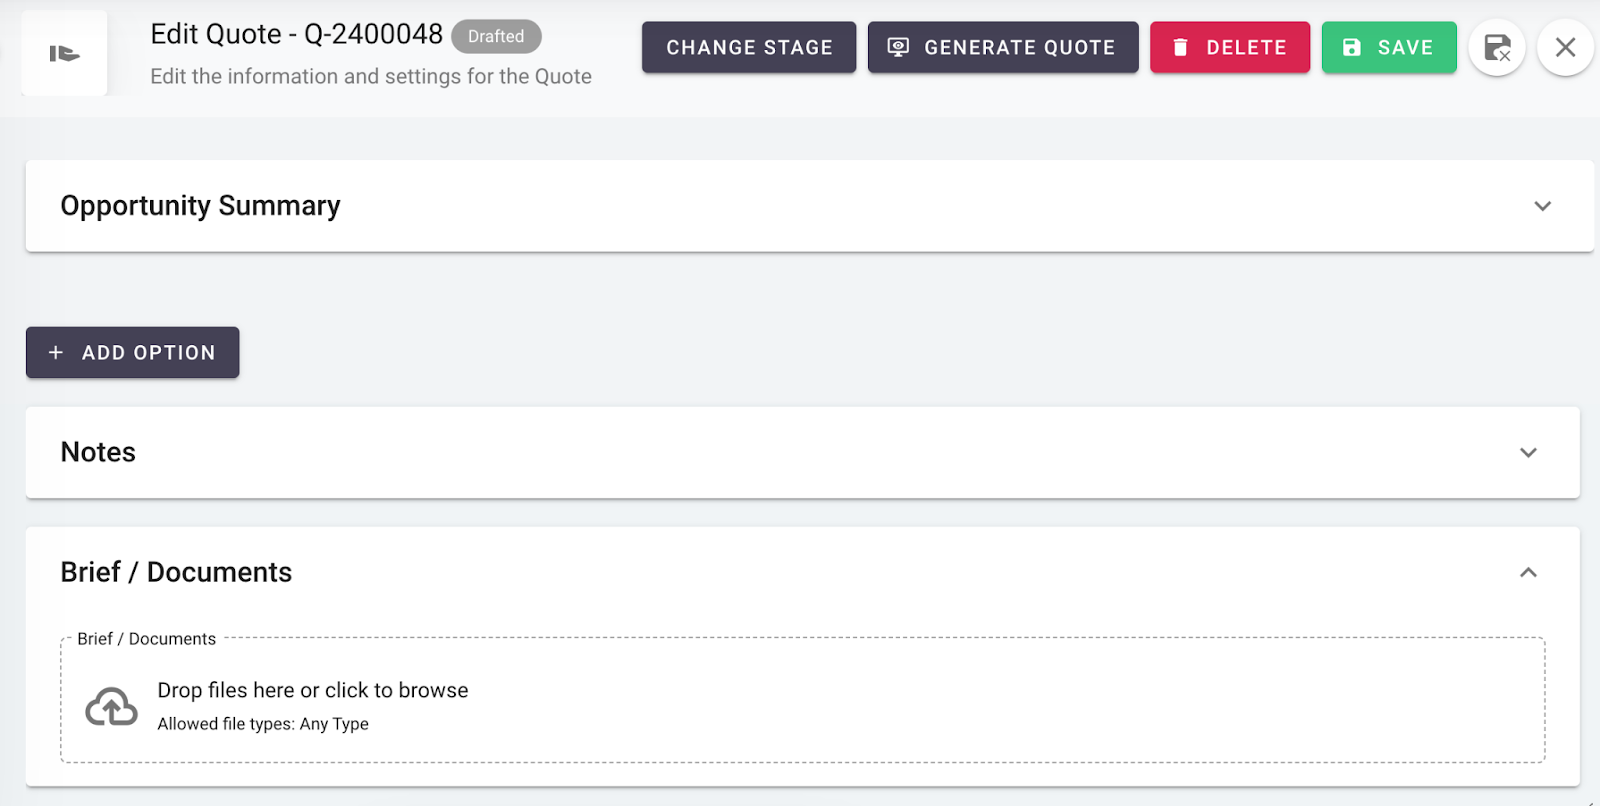
Task: Click the Notes section heading
Action: [x=98, y=452]
